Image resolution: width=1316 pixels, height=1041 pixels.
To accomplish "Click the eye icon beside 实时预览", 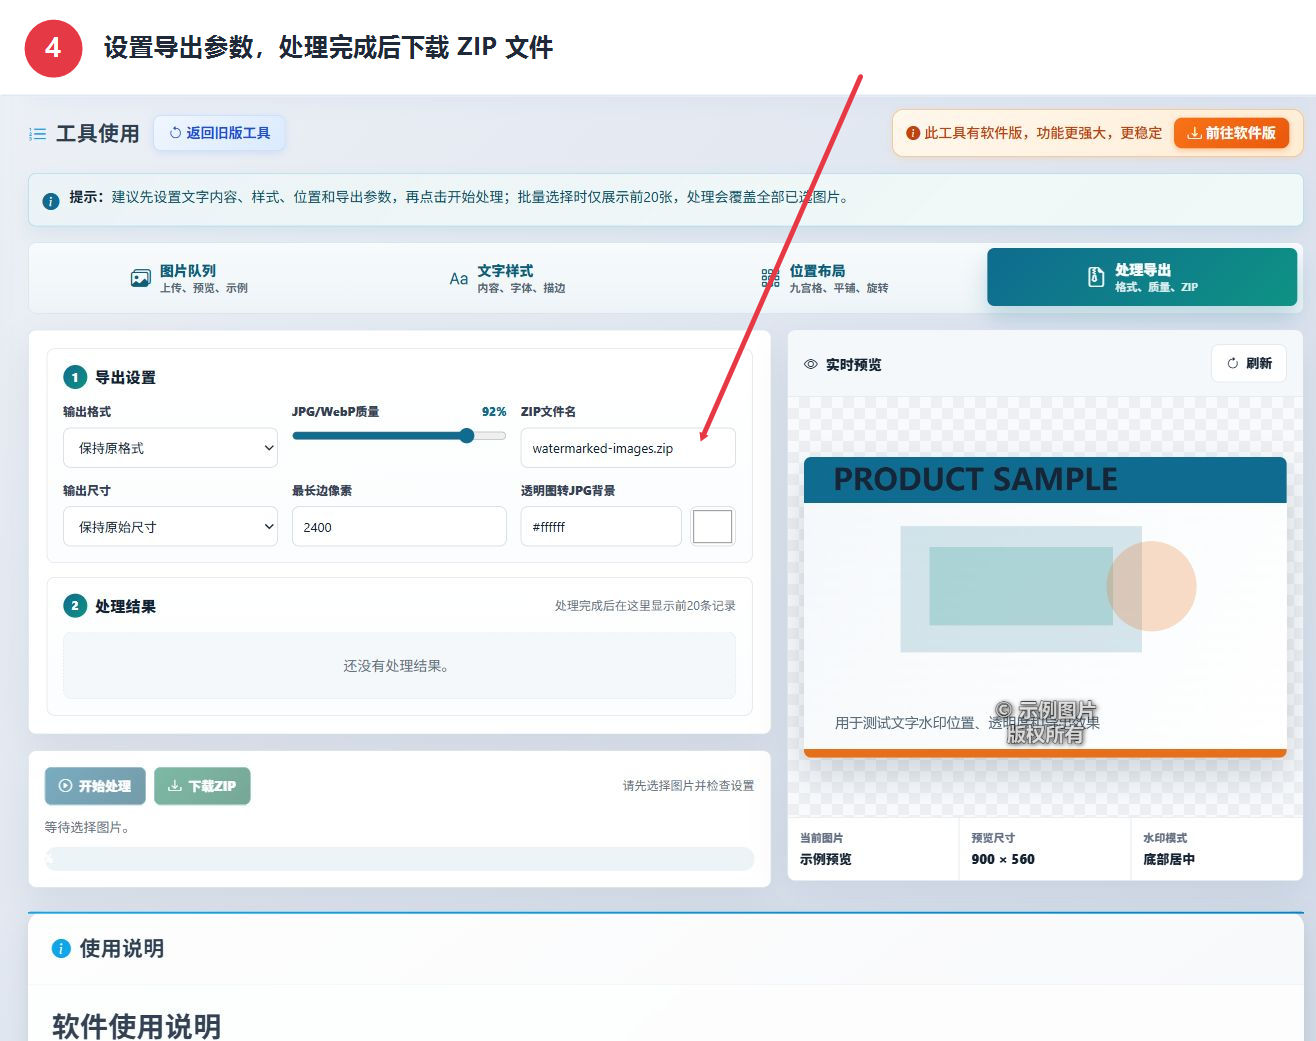I will pos(811,364).
